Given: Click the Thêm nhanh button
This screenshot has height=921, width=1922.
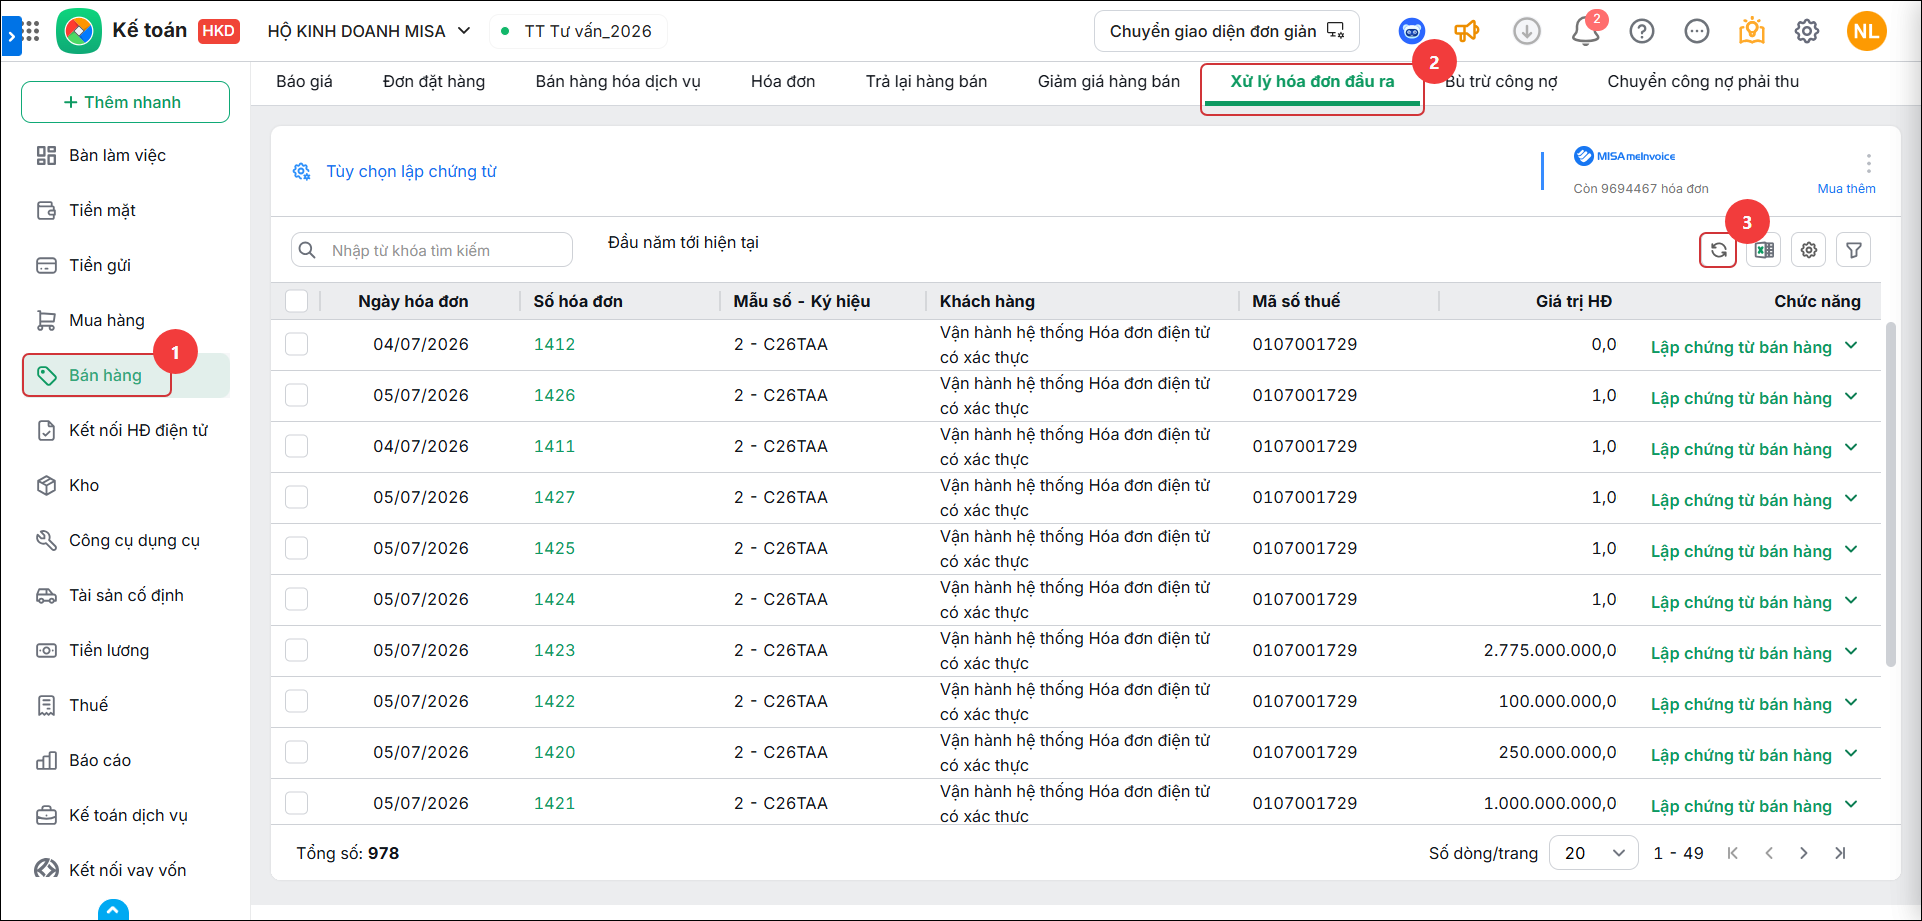Looking at the screenshot, I should [x=125, y=102].
